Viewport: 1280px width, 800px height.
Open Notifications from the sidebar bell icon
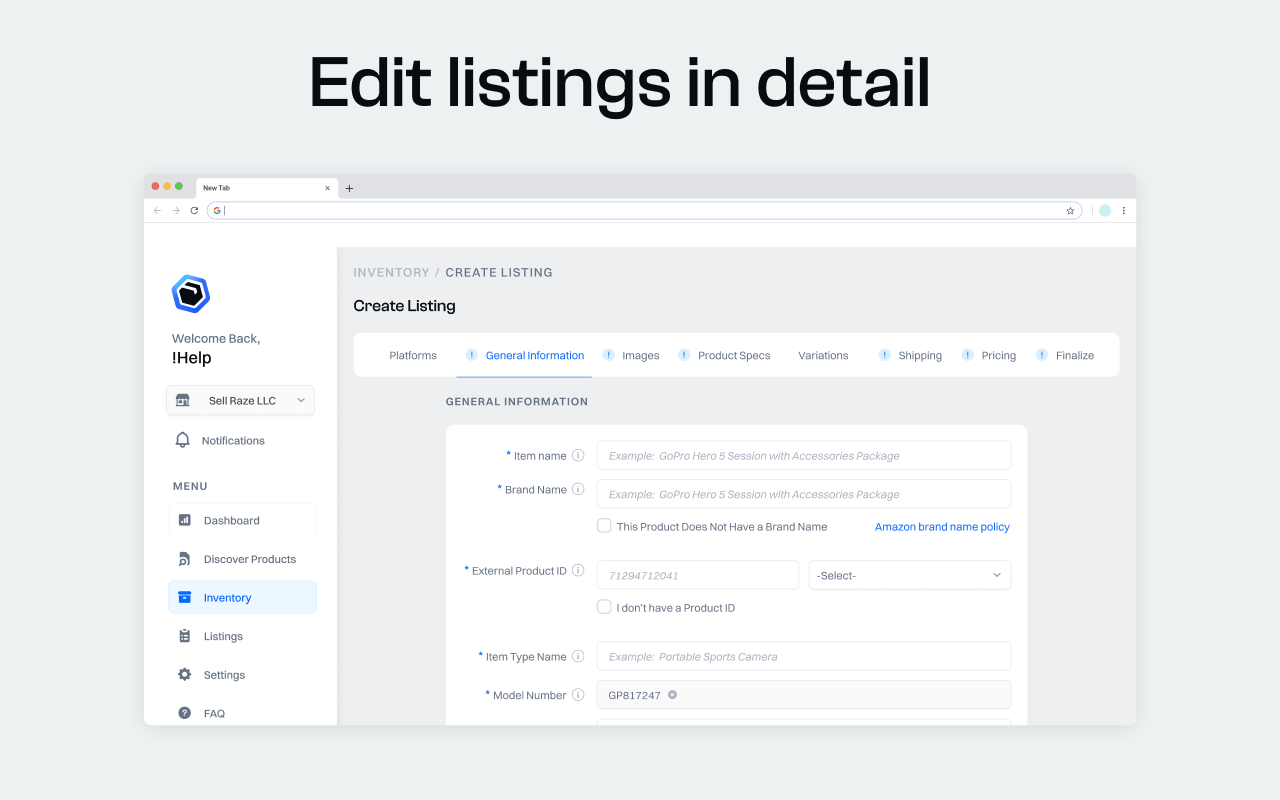click(183, 440)
